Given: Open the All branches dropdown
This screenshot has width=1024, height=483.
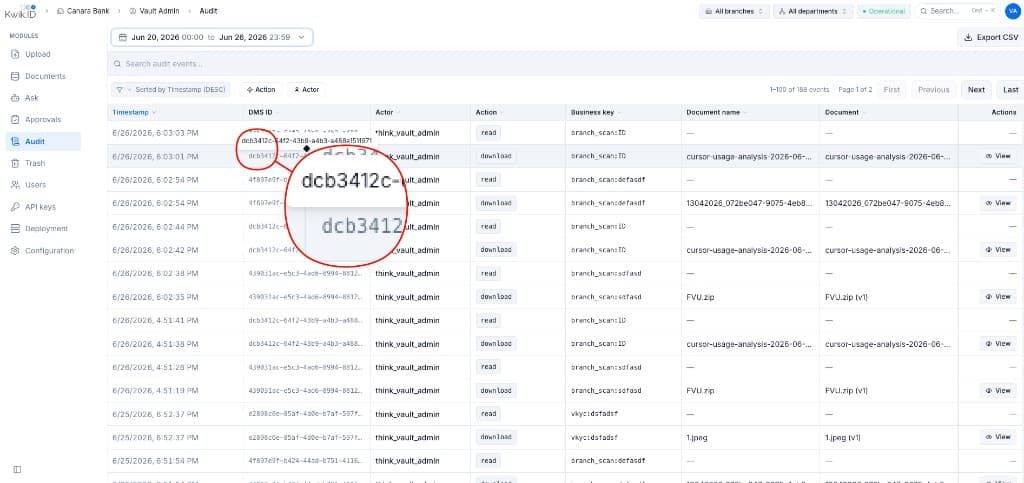Looking at the screenshot, I should coord(734,11).
